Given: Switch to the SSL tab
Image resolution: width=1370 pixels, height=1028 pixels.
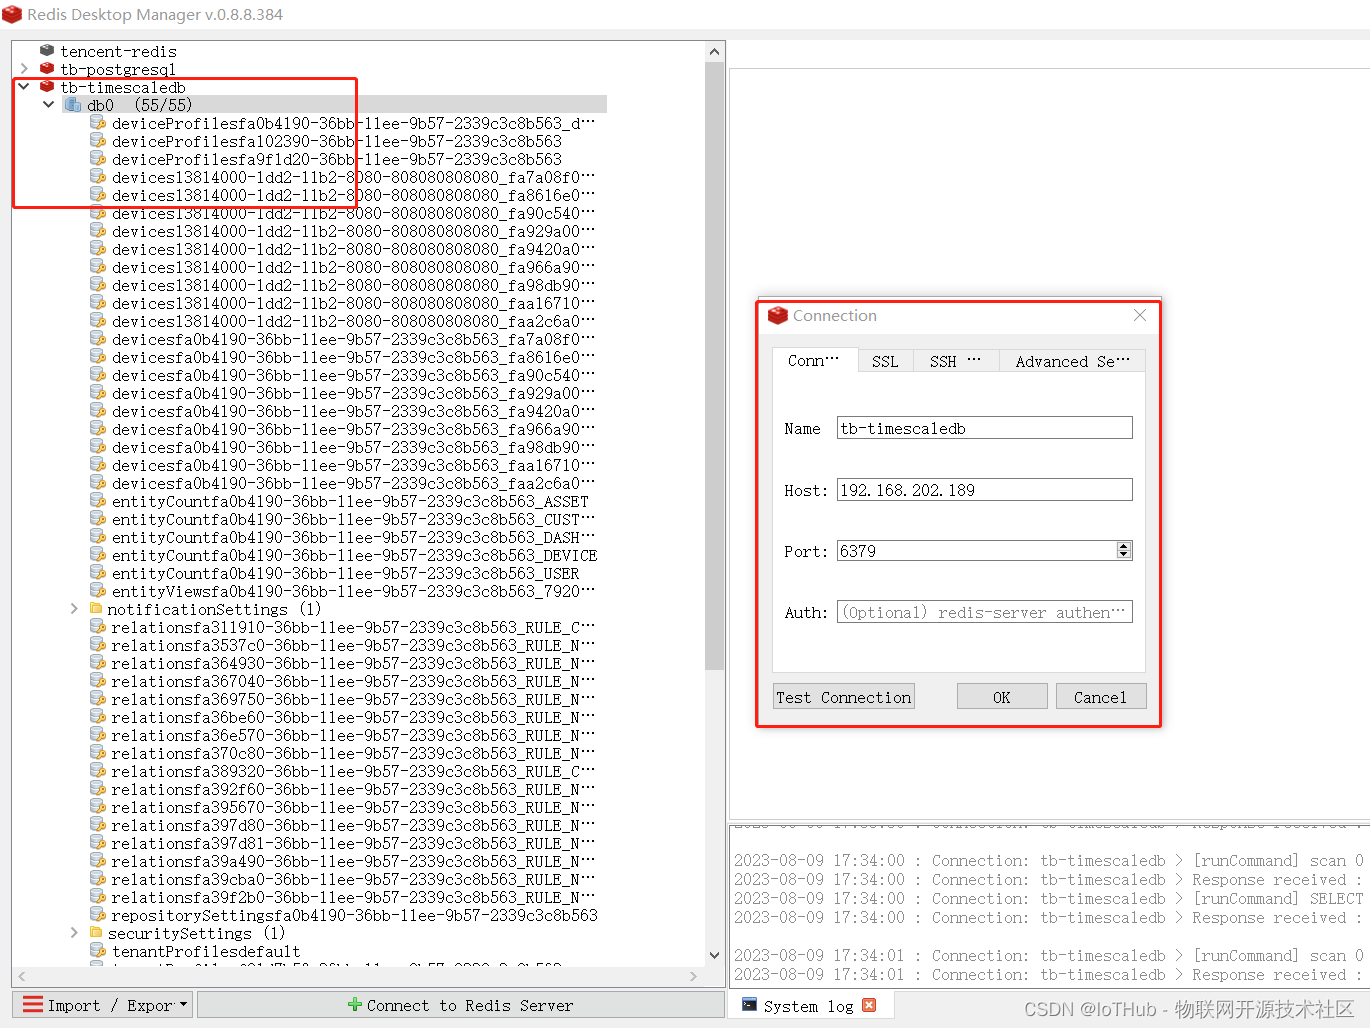Looking at the screenshot, I should [885, 361].
